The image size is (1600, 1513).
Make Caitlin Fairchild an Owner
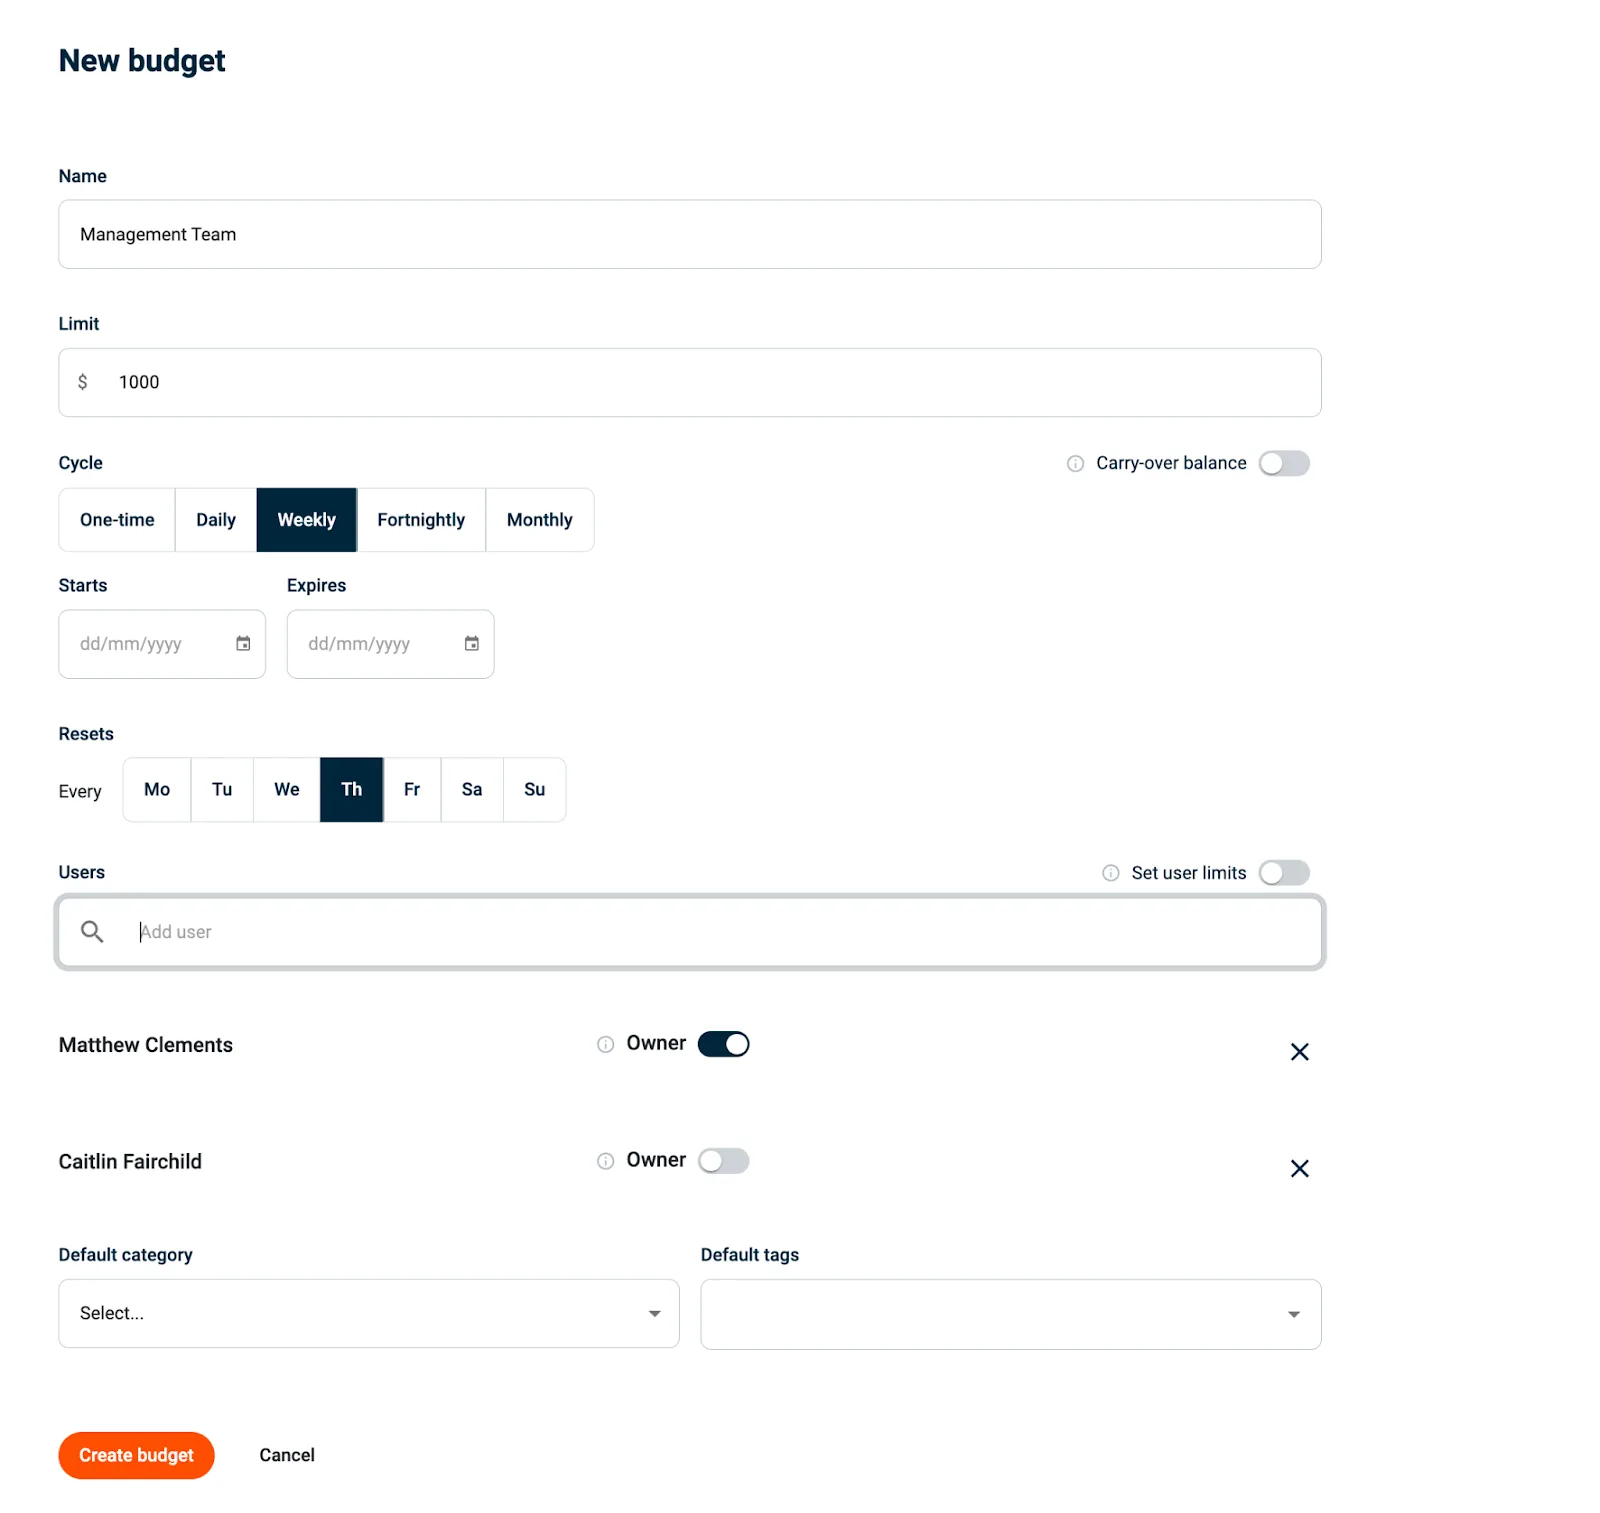[x=724, y=1160]
